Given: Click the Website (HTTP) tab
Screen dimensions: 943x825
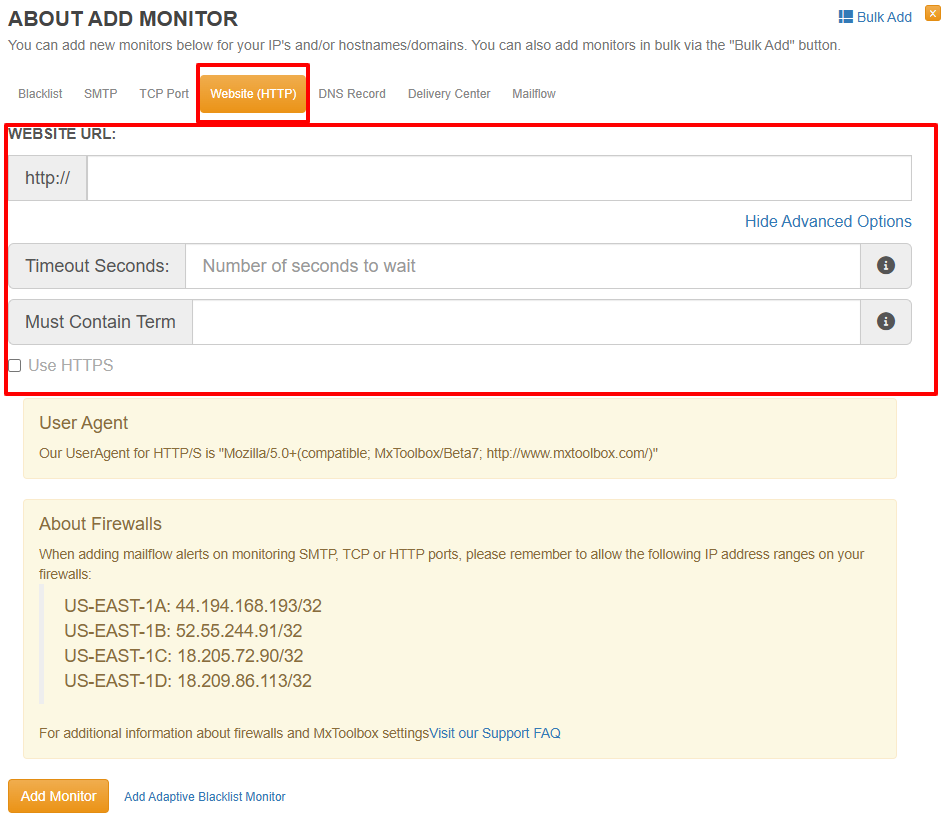Looking at the screenshot, I should pyautogui.click(x=253, y=94).
